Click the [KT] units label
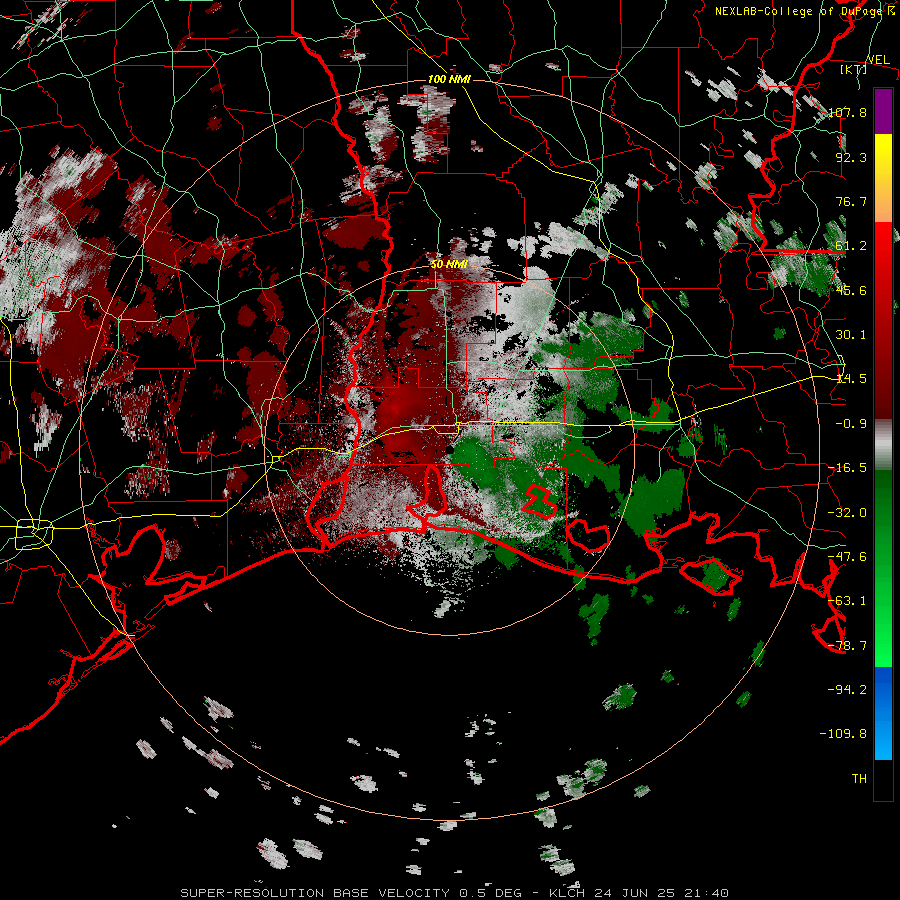Viewport: 900px width, 900px height. [x=854, y=69]
